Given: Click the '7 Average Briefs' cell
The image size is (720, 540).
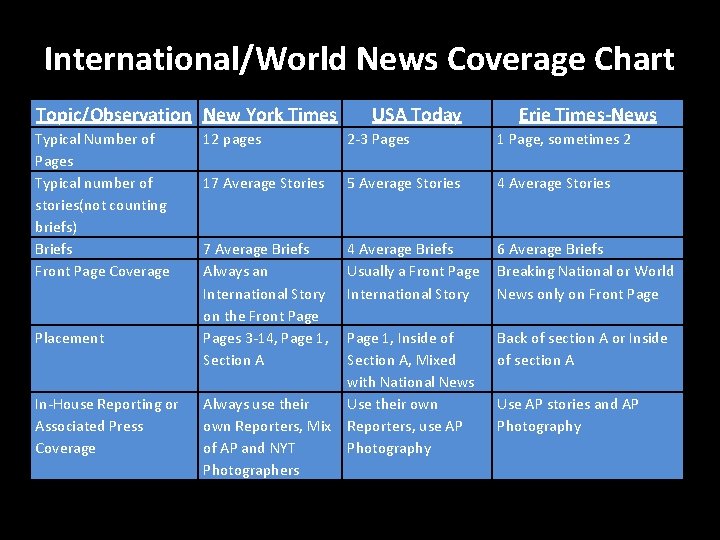Looking at the screenshot, I should tap(270, 248).
